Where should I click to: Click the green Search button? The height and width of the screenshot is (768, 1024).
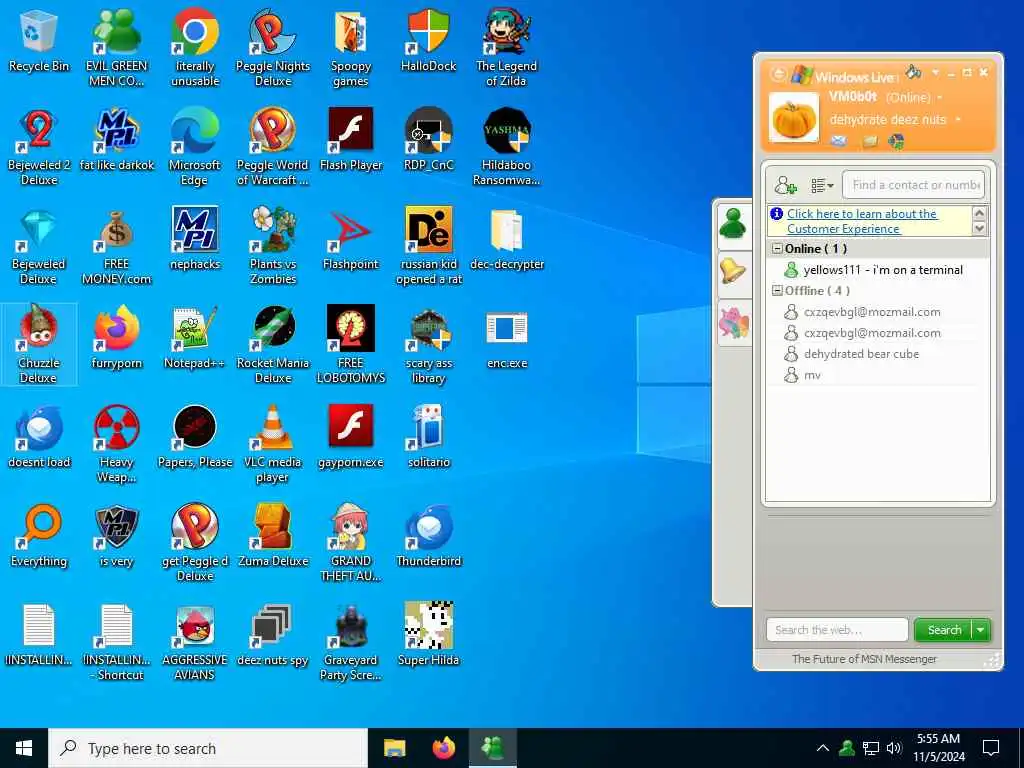pos(944,630)
